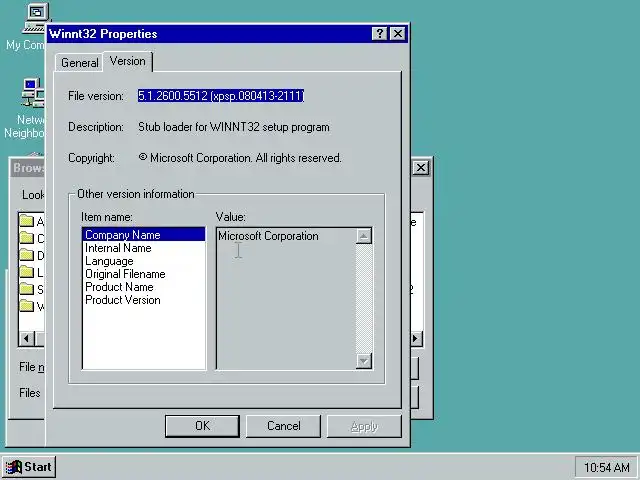Click the greyed-out Apply button

pos(364,426)
